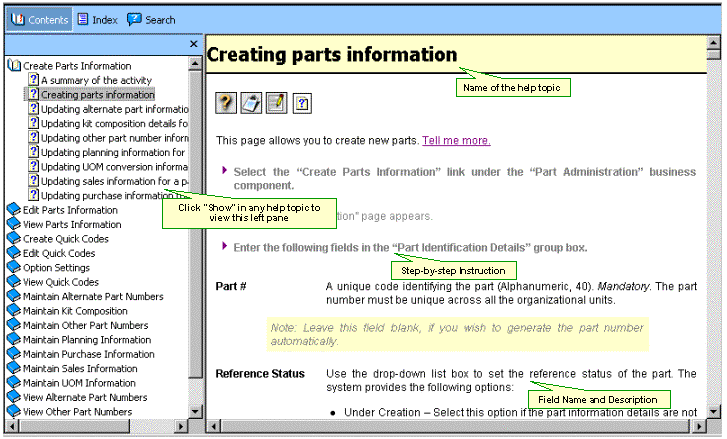Screen dimensions: 727x439
Task: Follow the "Tell me more." link
Action: coord(456,140)
